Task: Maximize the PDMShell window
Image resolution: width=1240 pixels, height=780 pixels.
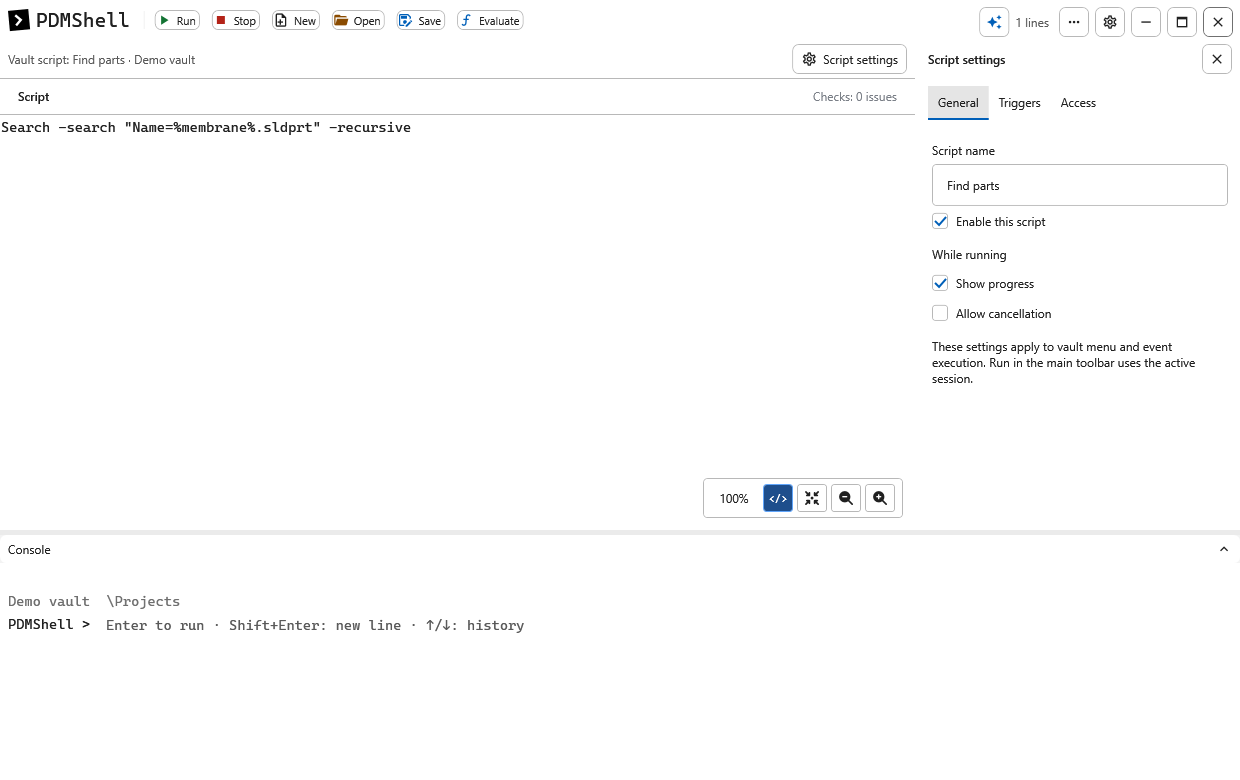Action: 1182,22
